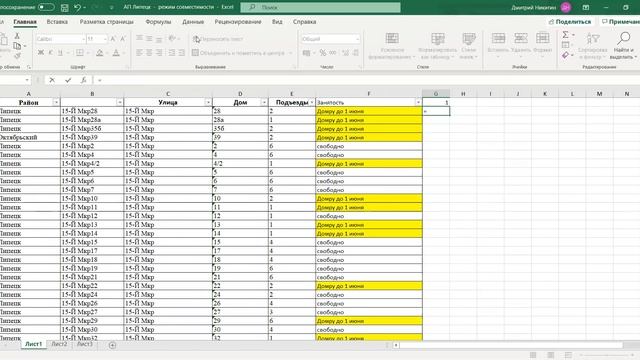Click cell with text 15-Й Мкр28а
This screenshot has width=640, height=360.
(92, 120)
